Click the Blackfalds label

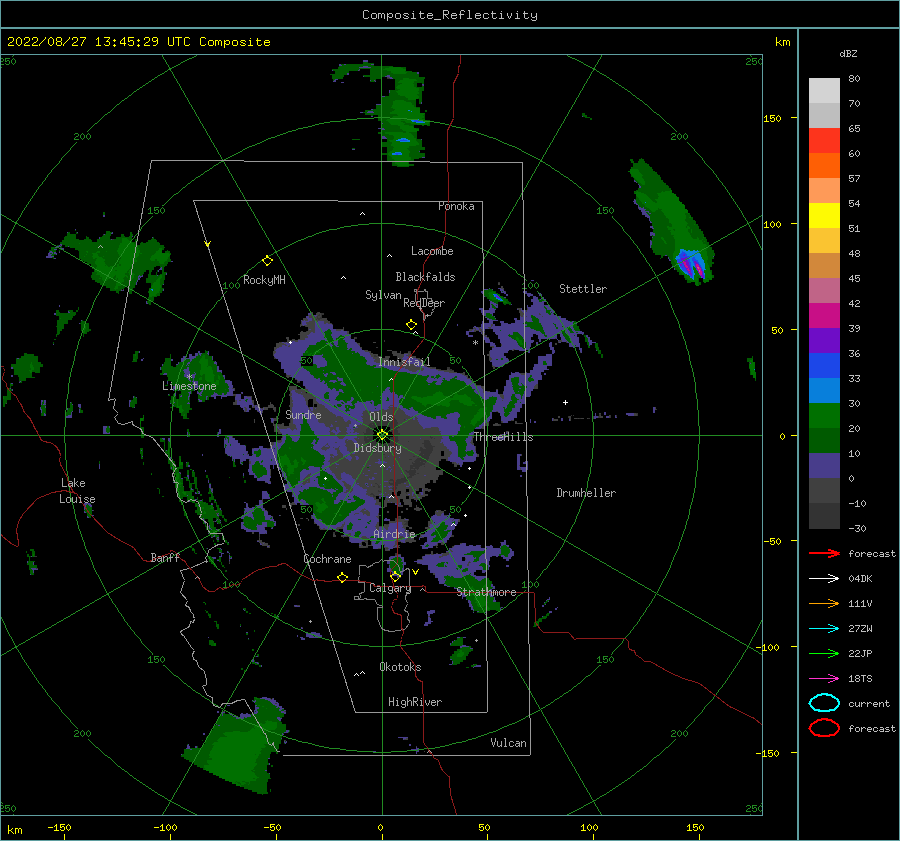(x=425, y=277)
